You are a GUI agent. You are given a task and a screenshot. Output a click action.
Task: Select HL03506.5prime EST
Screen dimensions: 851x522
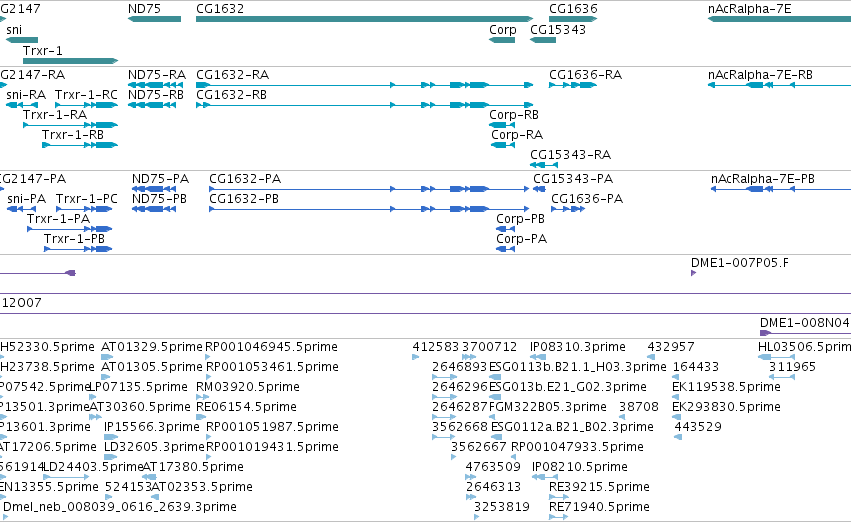[x=777, y=357]
